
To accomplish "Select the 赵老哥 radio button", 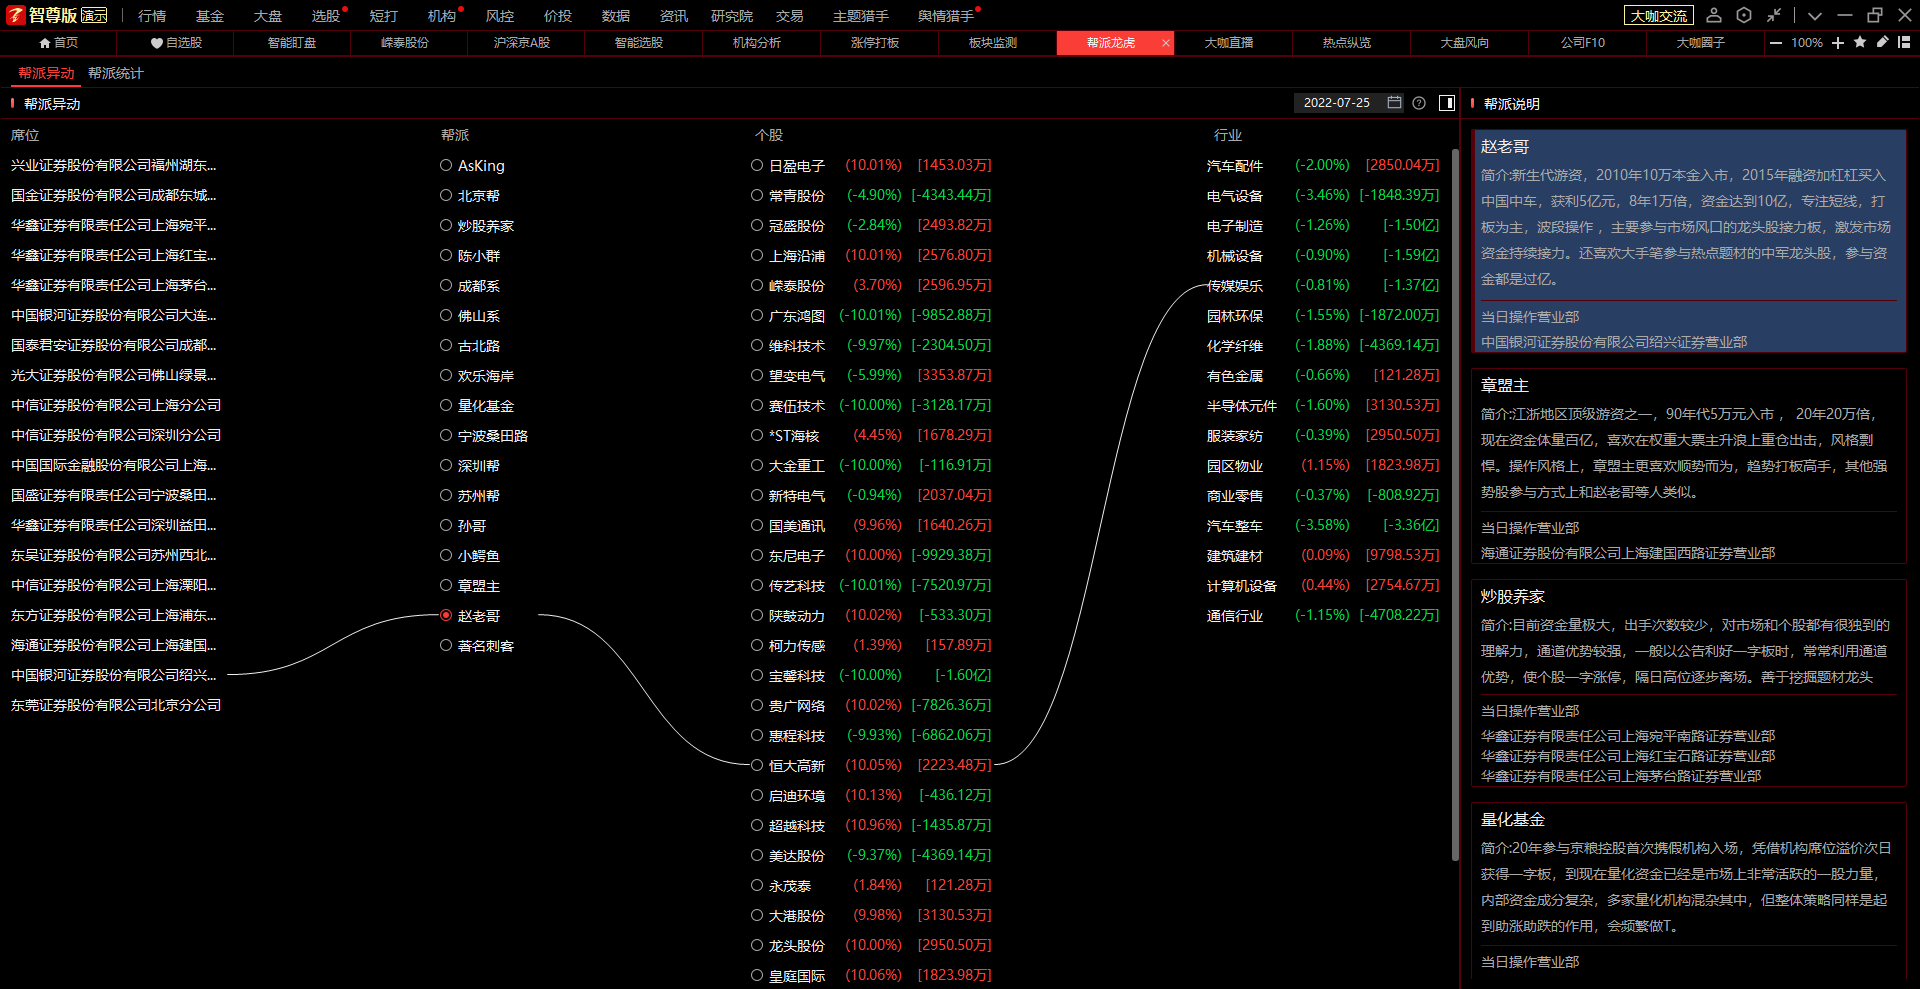I will 446,615.
